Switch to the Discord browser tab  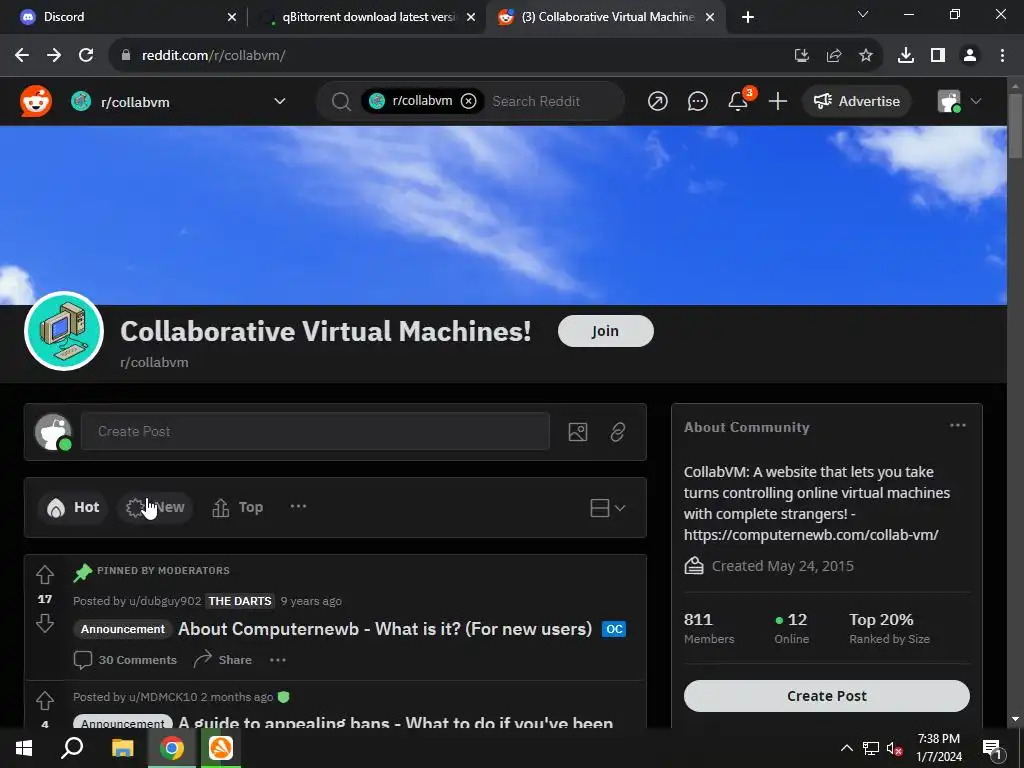122,17
